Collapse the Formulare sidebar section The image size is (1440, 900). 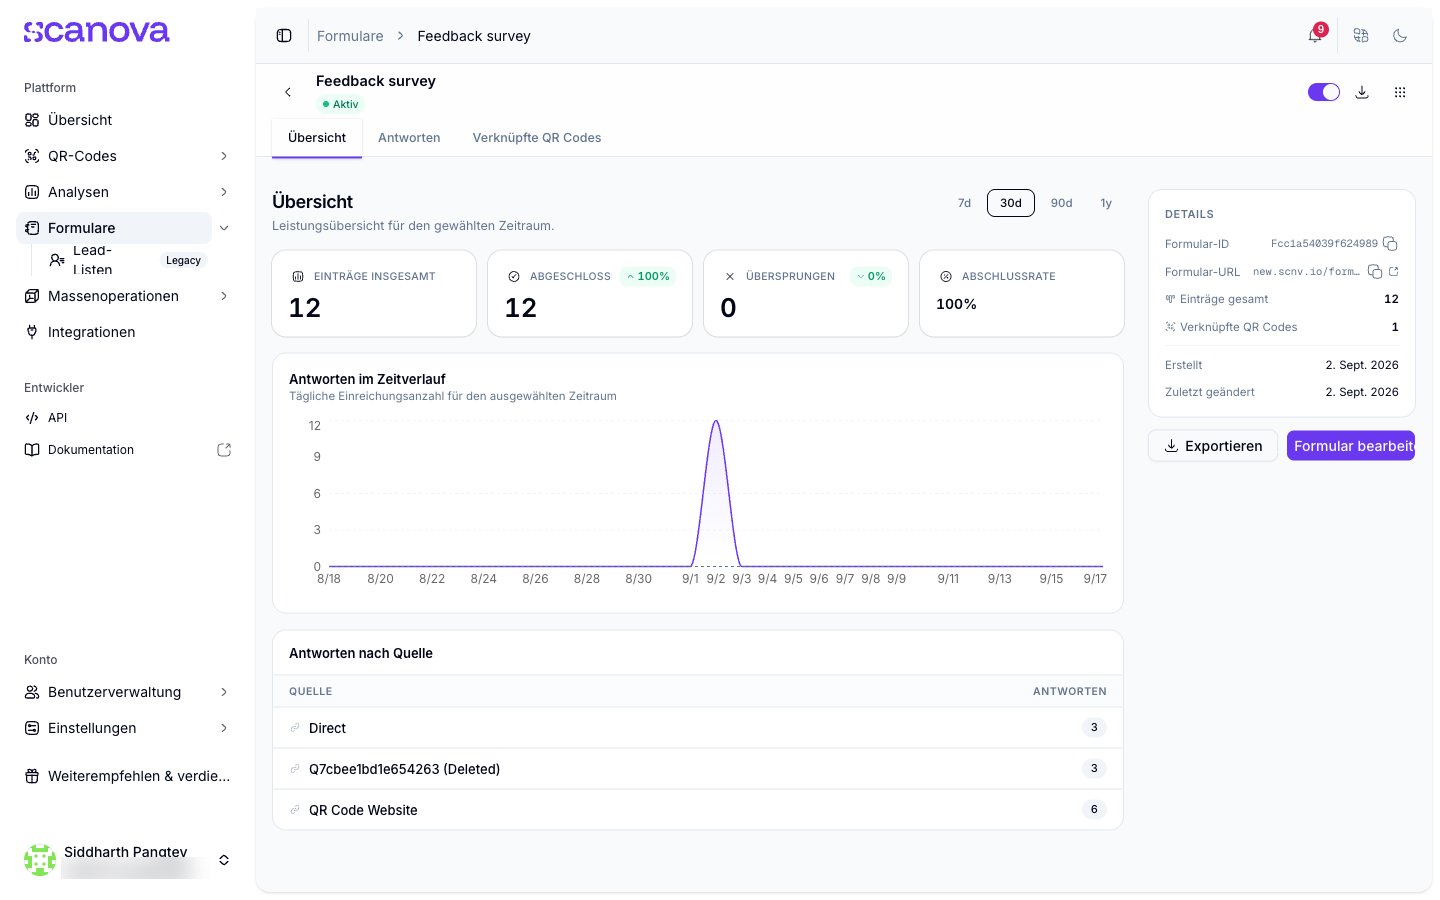coord(224,228)
